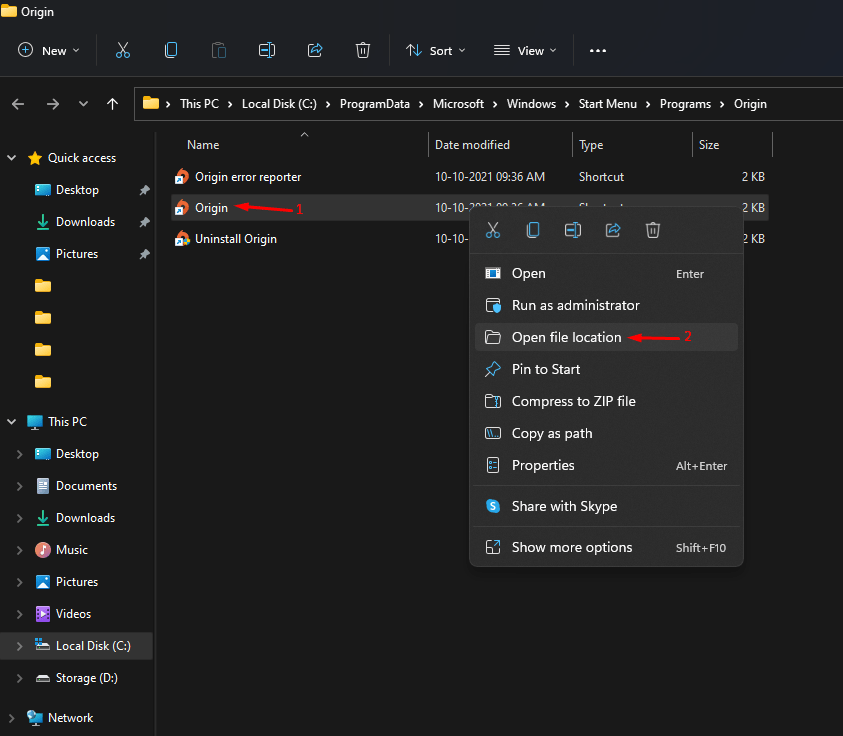Go back with the Back arrow

tap(18, 104)
